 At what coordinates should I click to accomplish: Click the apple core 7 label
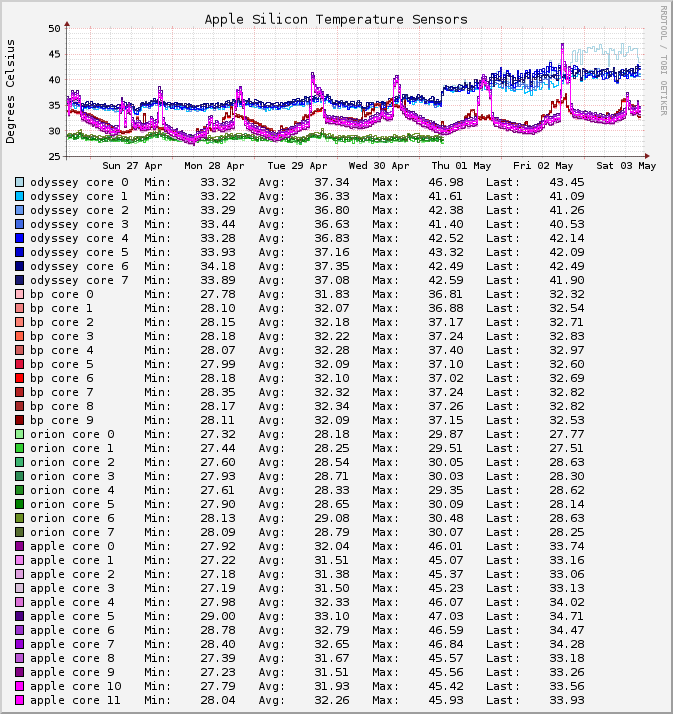pyautogui.click(x=72, y=644)
